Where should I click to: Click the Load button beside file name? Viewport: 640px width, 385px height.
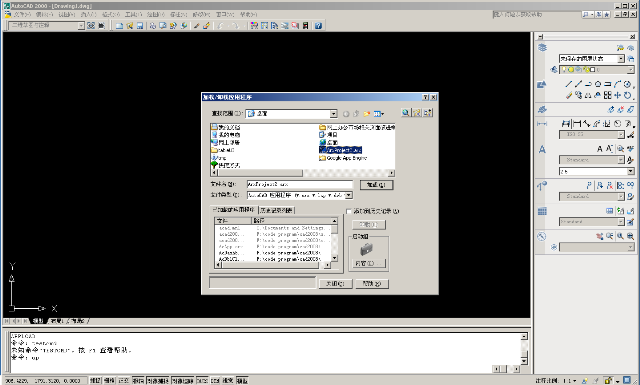(x=376, y=185)
